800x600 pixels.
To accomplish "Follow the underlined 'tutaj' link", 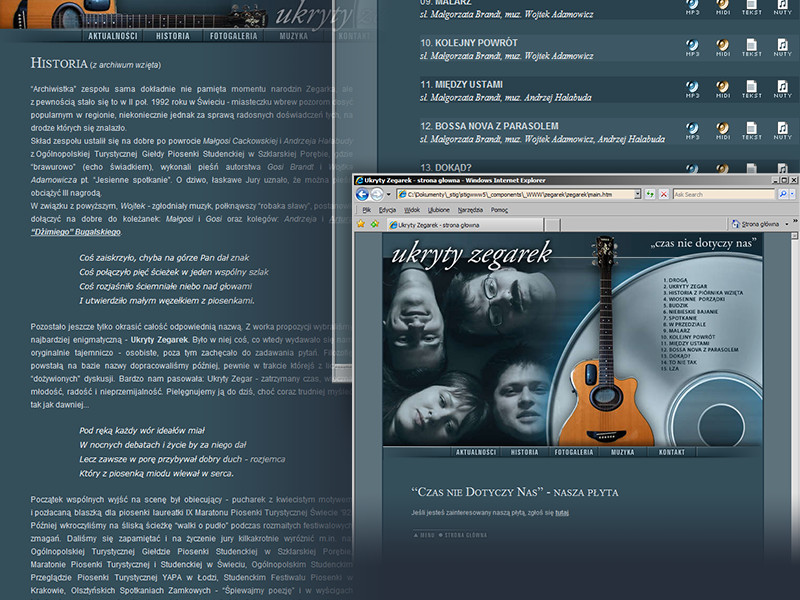I will [562, 513].
